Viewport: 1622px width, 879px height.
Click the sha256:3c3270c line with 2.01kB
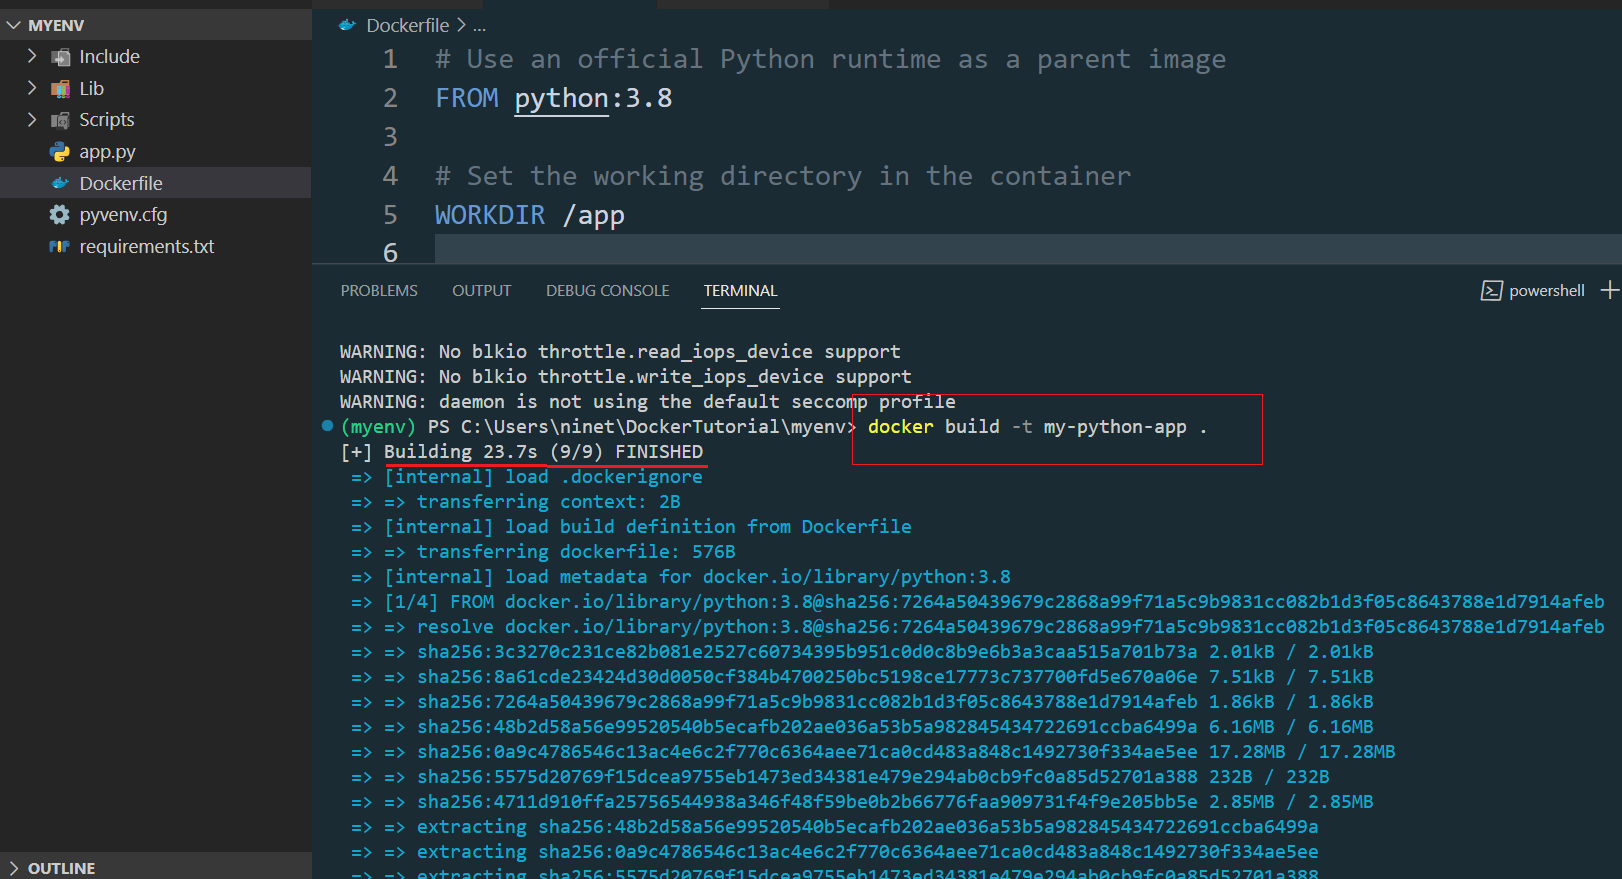(x=862, y=652)
